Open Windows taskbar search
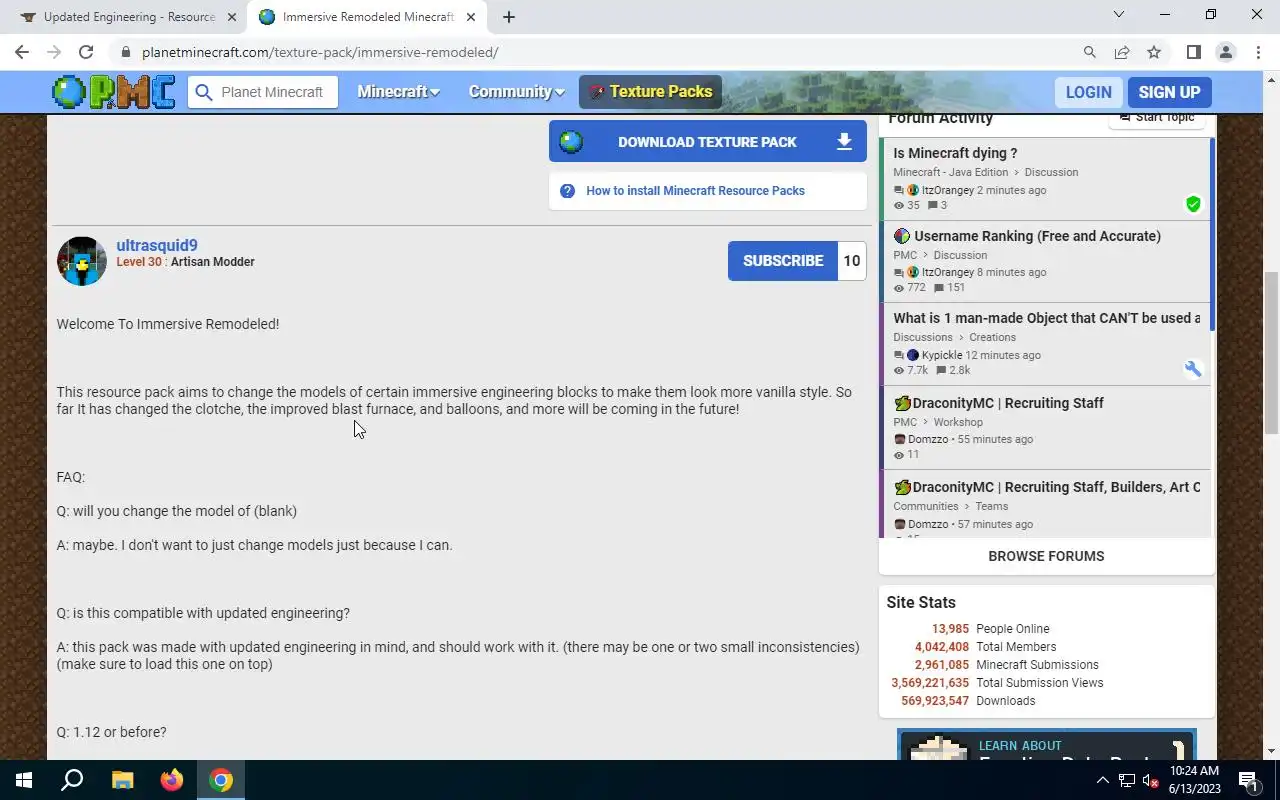Screen dimensions: 1280x800 pyautogui.click(x=72, y=780)
